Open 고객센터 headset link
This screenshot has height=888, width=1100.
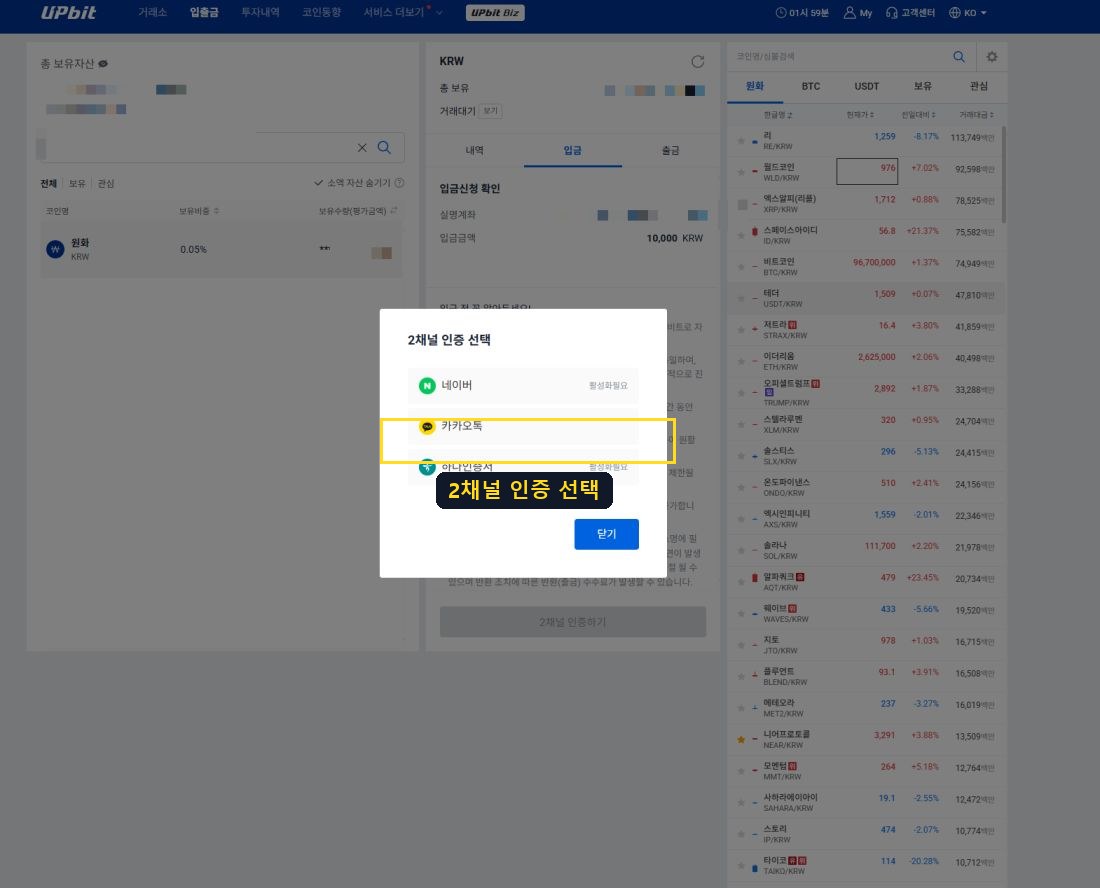click(910, 13)
